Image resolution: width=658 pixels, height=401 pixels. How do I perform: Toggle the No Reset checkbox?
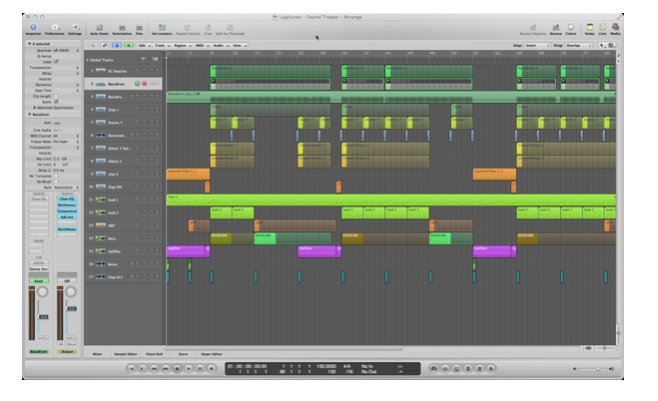point(56,182)
